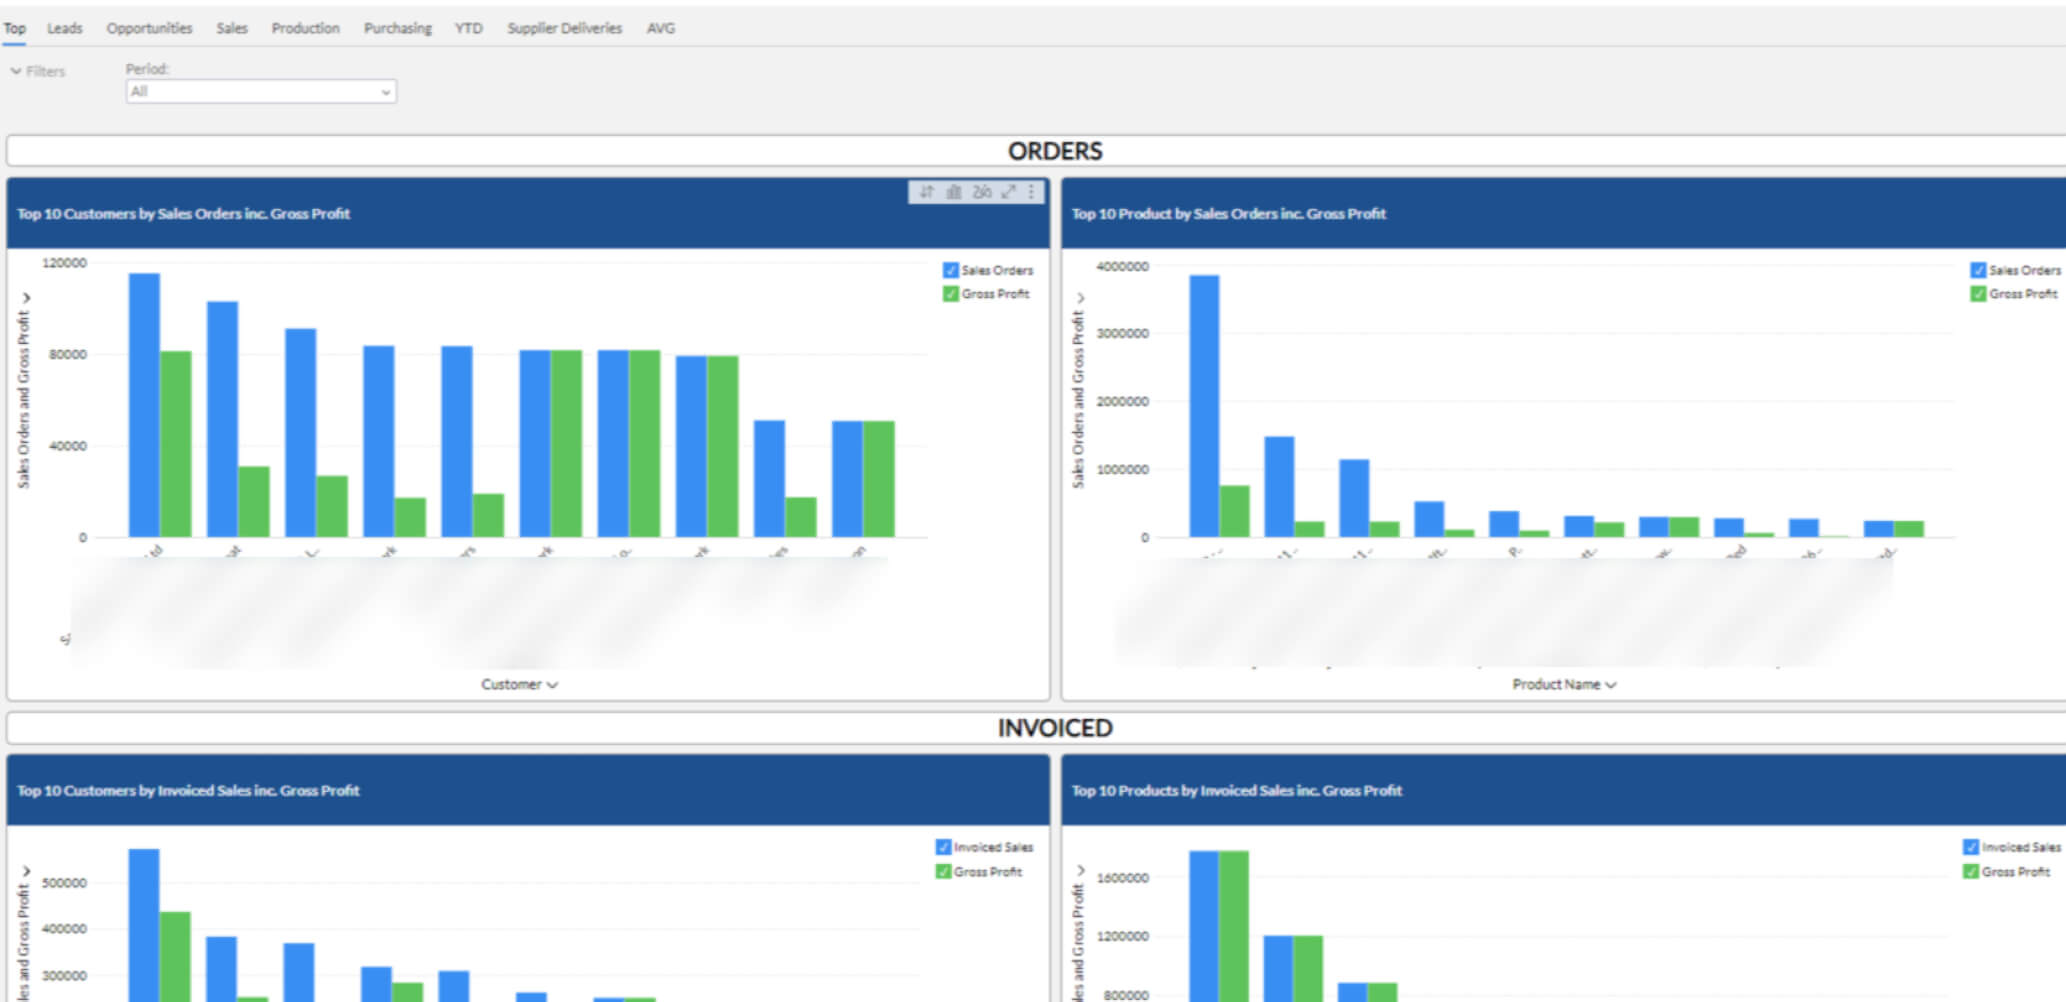The width and height of the screenshot is (2066, 1002).
Task: Toggle Invoiced Sales checkbox in Invoiced customers chart legend
Action: coord(942,847)
